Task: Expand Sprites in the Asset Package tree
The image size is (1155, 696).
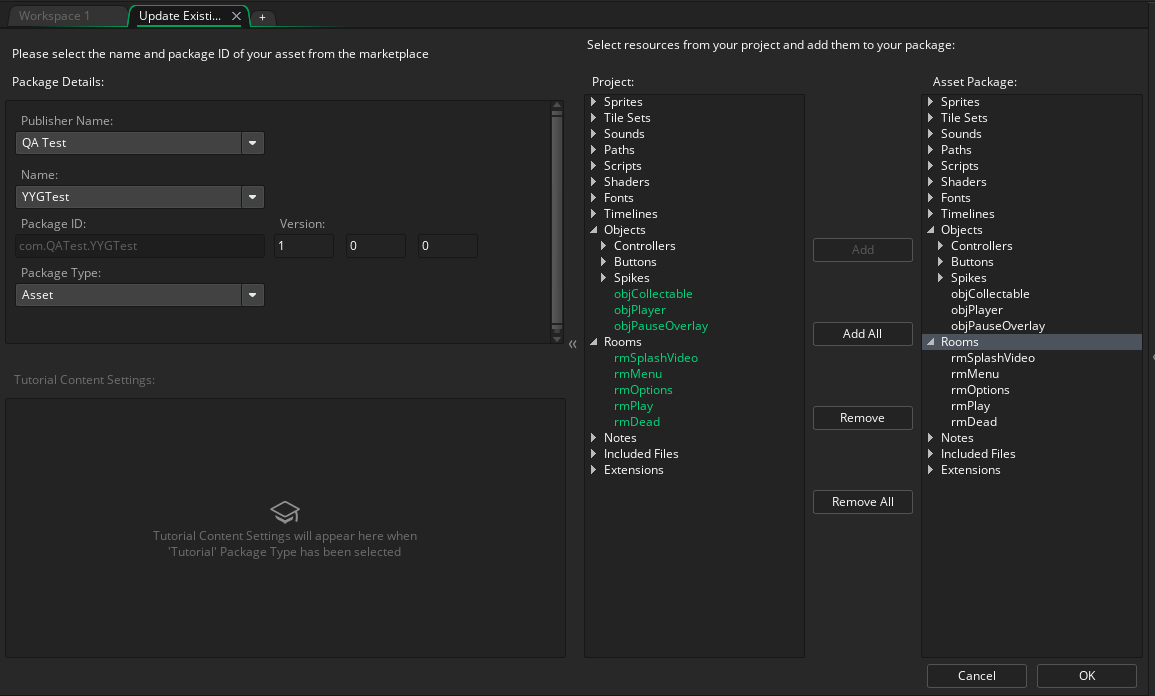Action: click(930, 102)
